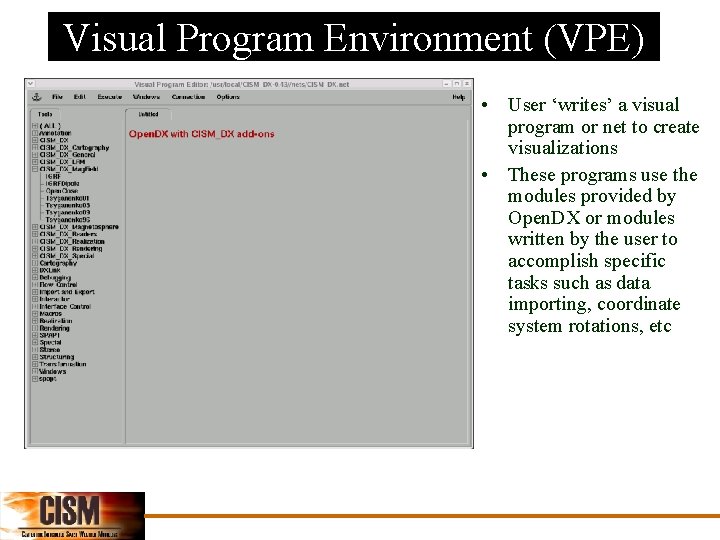Select the Tsyganenko05 module
Image resolution: width=720 pixels, height=540 pixels.
(68, 206)
